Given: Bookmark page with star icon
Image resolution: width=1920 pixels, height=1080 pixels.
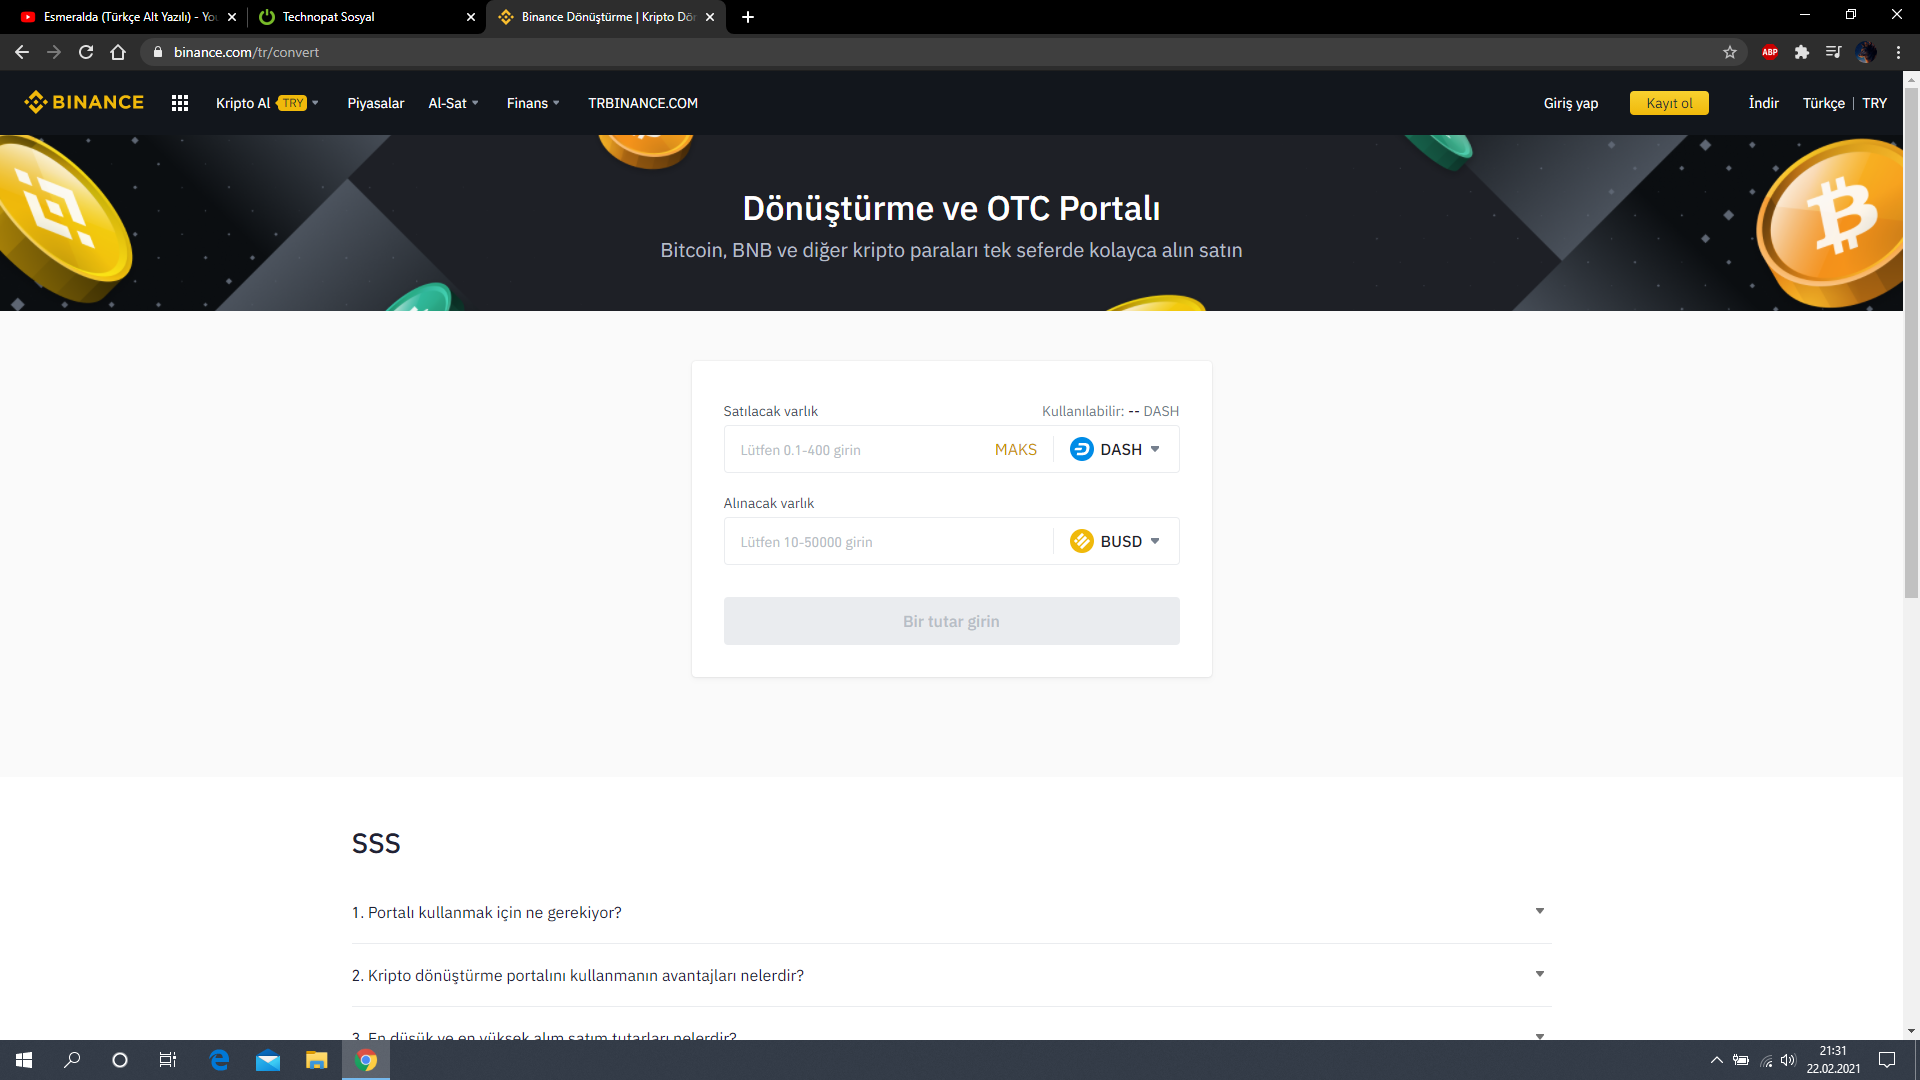Looking at the screenshot, I should 1730,52.
